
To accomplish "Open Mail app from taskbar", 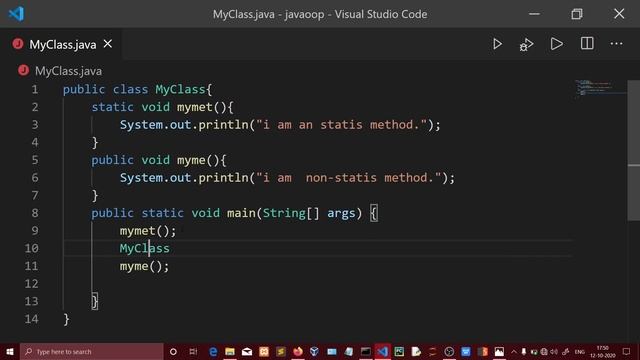I will pos(247,351).
